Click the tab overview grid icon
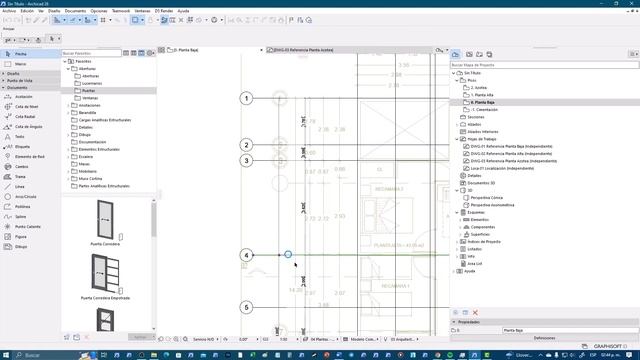Viewport: 640px width, 360px height. click(161, 50)
